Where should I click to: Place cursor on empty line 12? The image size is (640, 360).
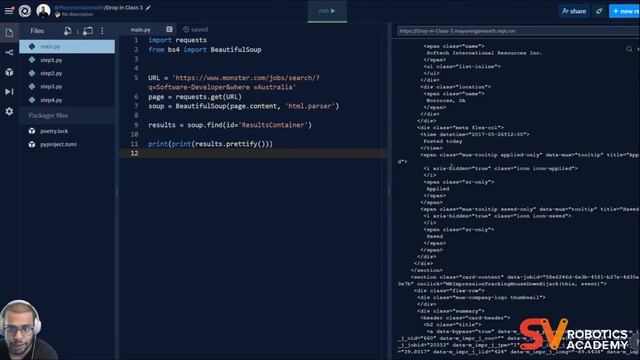[253, 153]
